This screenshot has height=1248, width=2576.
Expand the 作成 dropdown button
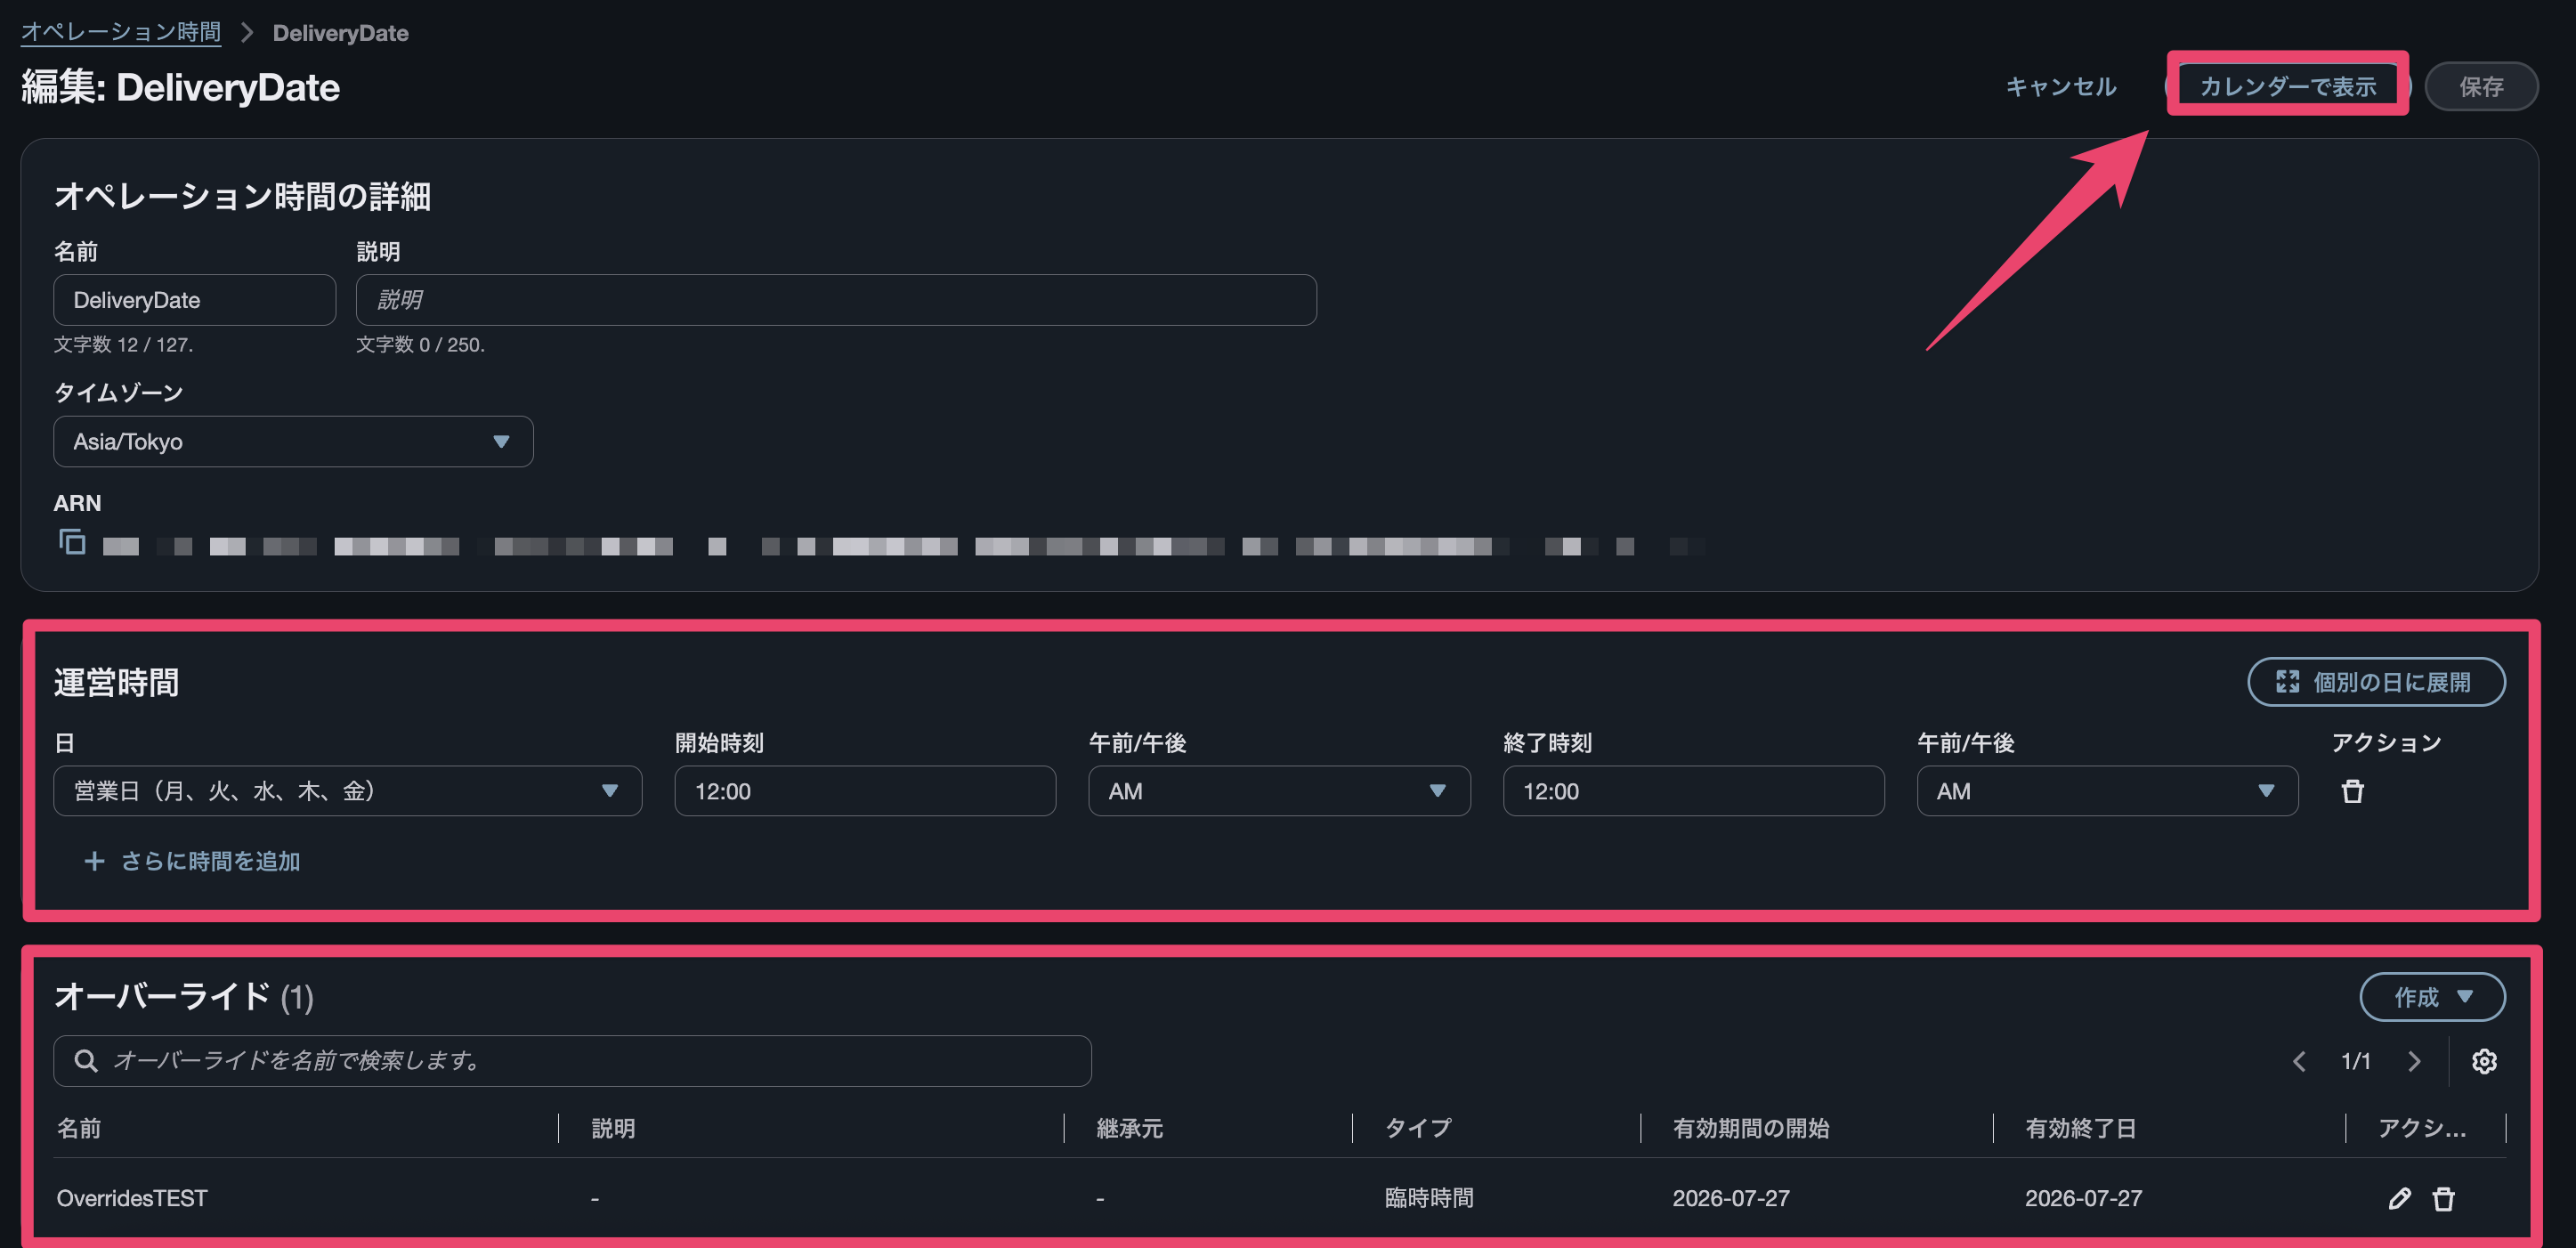2432,997
